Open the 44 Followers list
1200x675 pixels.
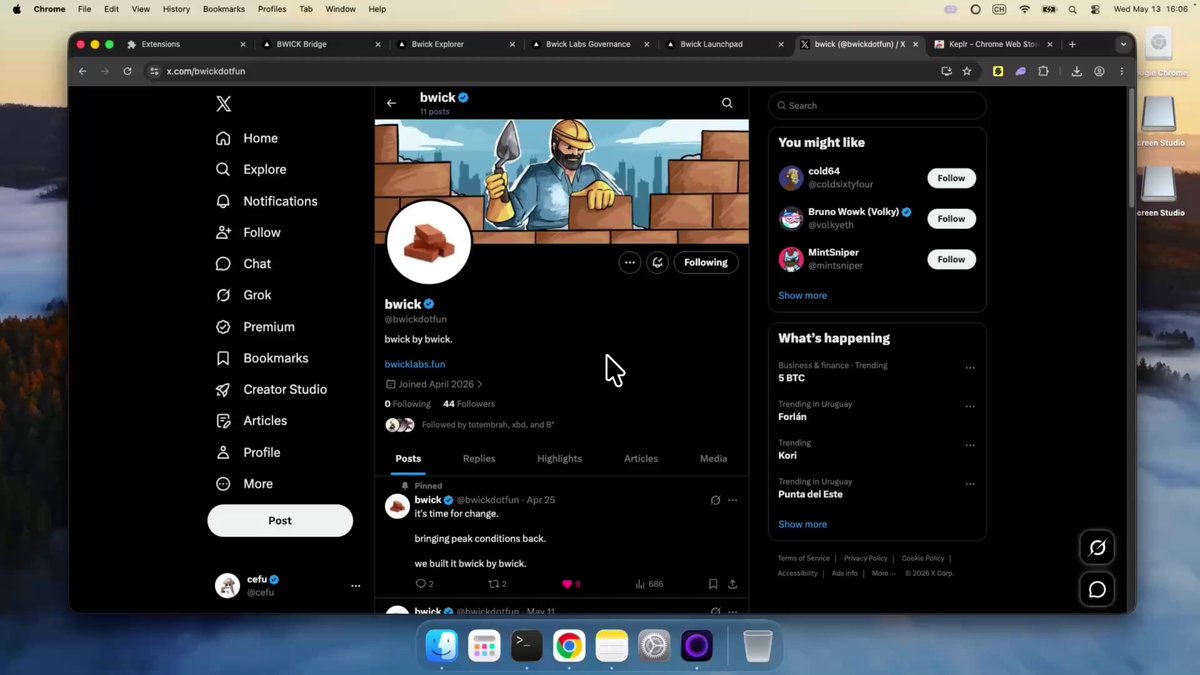pos(469,404)
